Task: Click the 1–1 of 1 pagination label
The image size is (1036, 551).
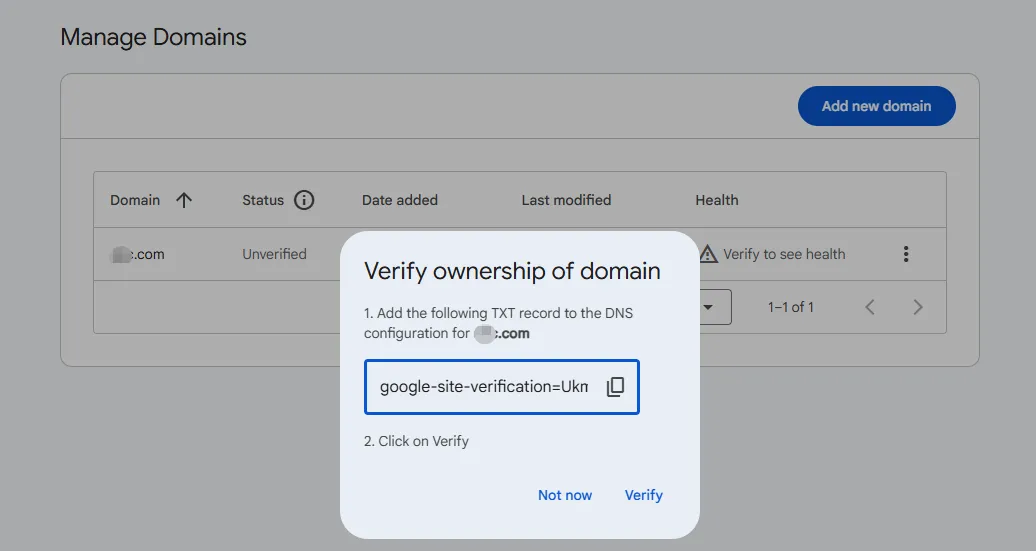Action: pyautogui.click(x=791, y=307)
